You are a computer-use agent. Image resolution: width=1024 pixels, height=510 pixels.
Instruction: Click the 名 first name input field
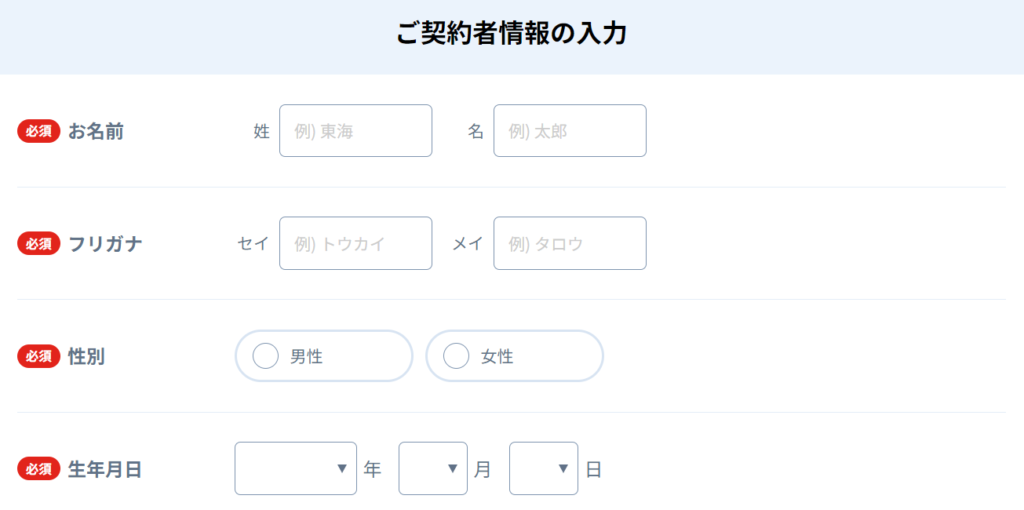point(570,131)
